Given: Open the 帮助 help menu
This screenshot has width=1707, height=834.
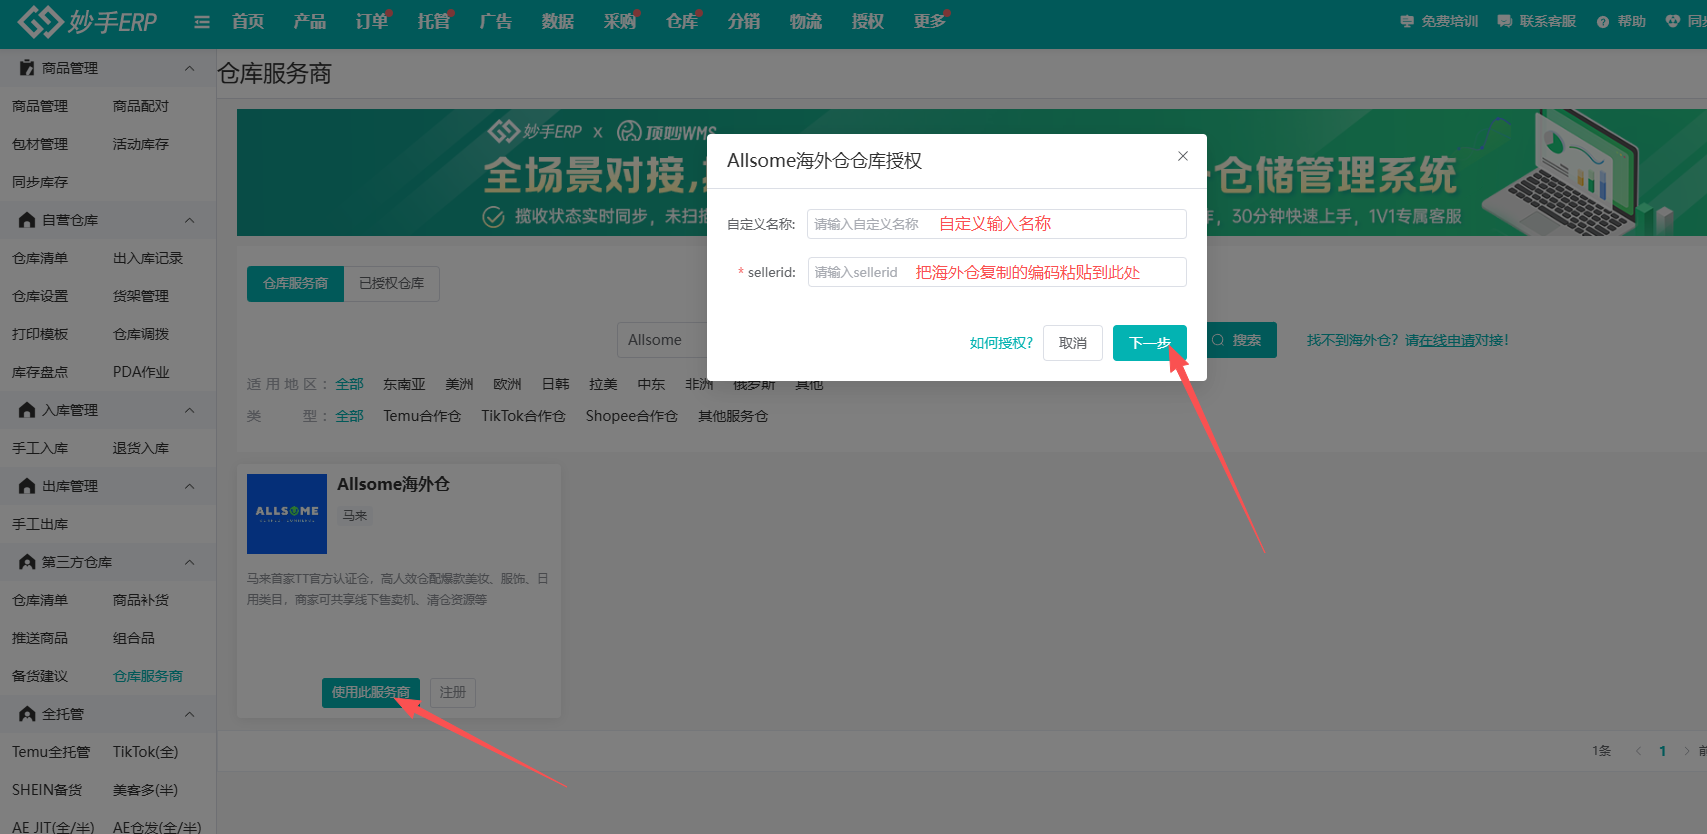Looking at the screenshot, I should pyautogui.click(x=1621, y=21).
